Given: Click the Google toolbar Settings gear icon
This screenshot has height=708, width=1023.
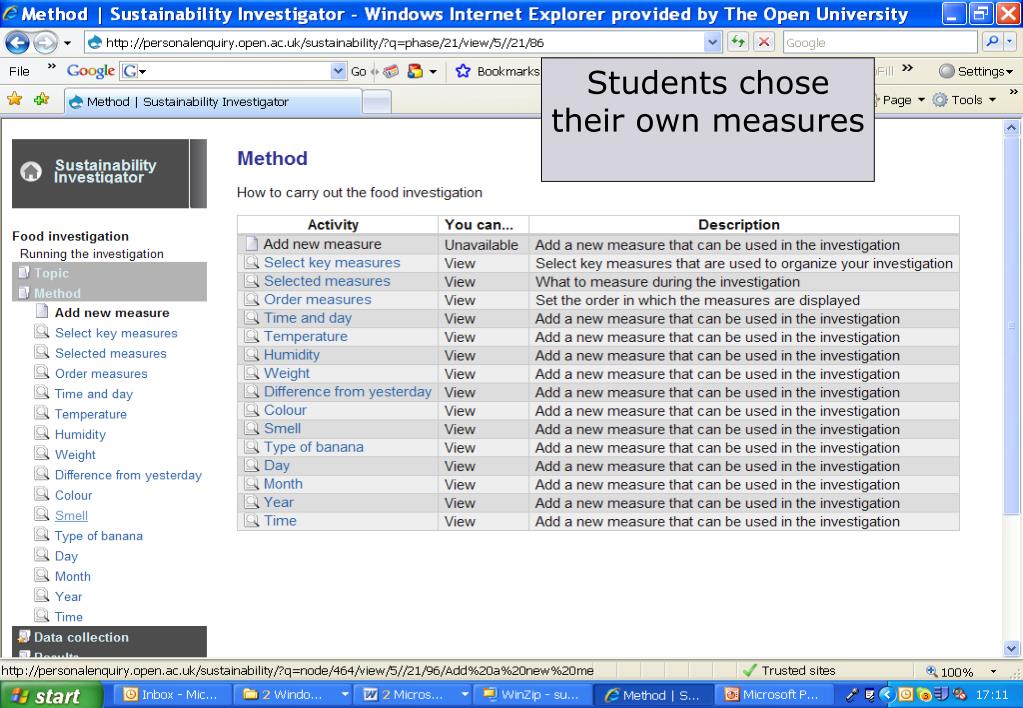Looking at the screenshot, I should point(946,71).
